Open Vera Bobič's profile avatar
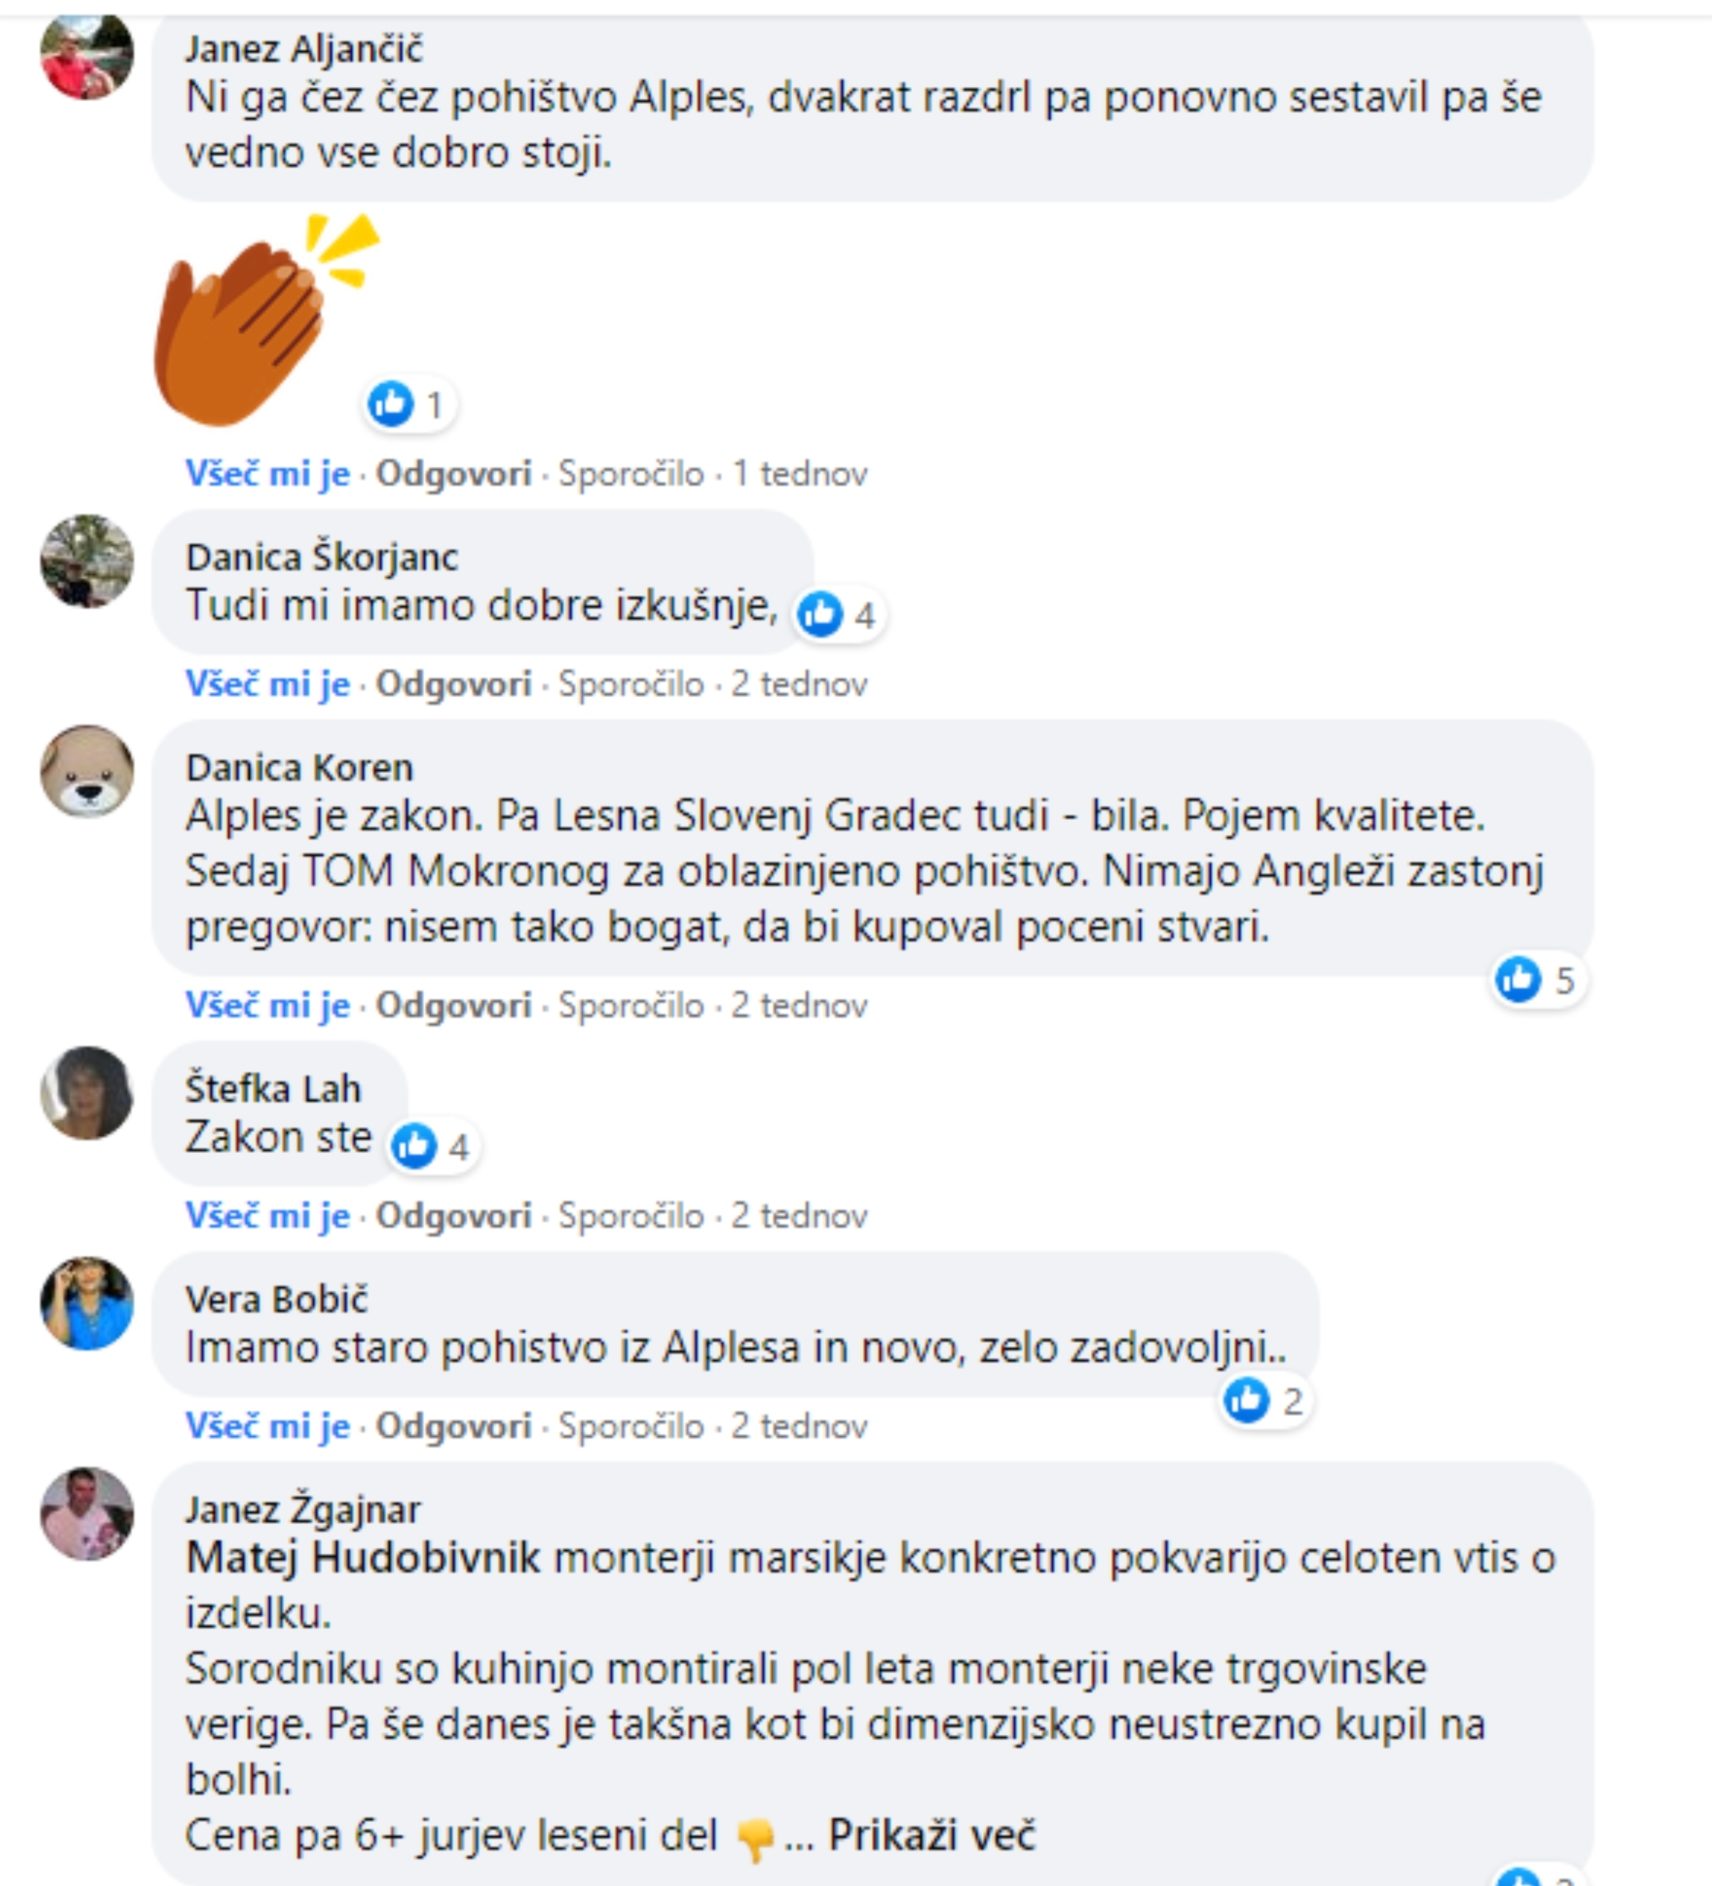 click(86, 1304)
